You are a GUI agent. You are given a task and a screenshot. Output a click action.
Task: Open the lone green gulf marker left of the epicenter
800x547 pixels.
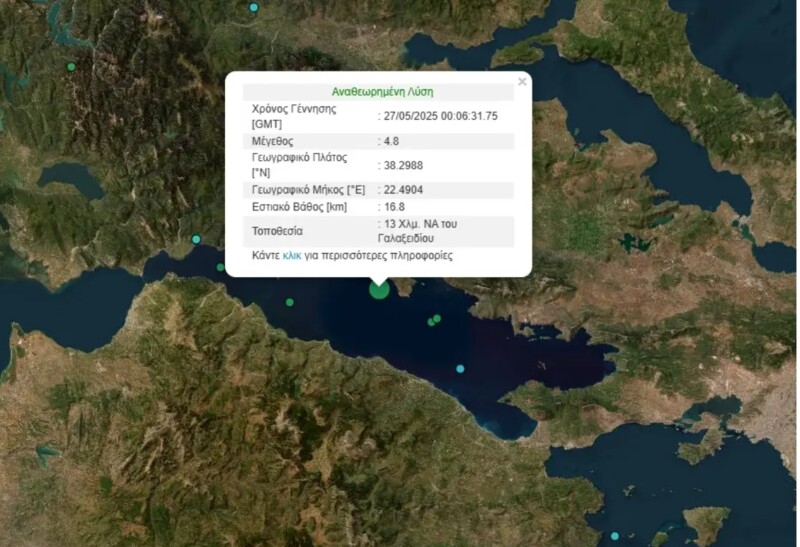point(290,302)
